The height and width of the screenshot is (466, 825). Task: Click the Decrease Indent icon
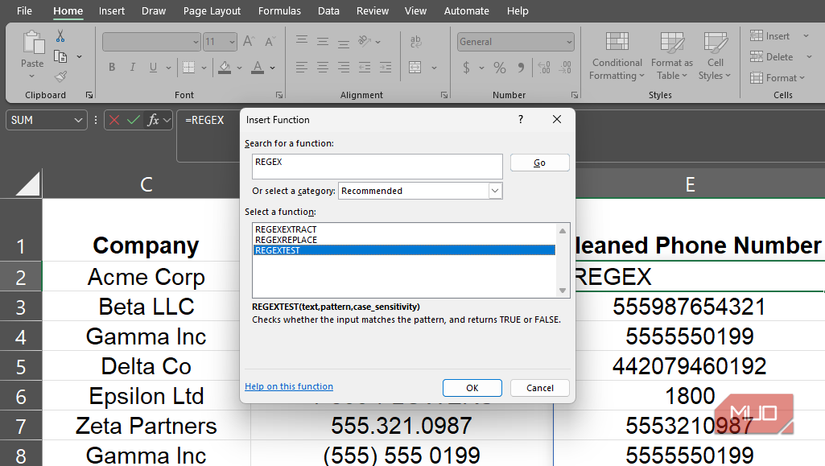[365, 67]
